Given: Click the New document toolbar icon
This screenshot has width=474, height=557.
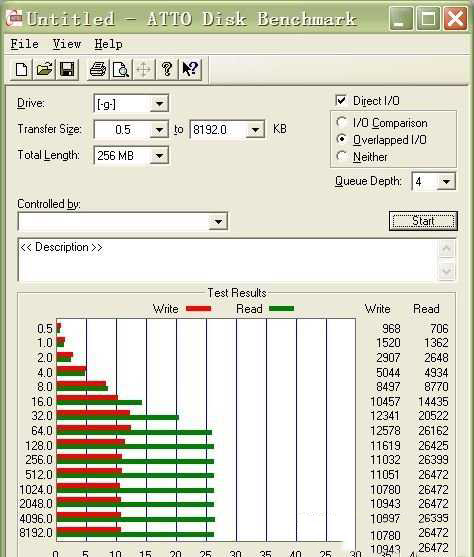Looking at the screenshot, I should (x=21, y=69).
